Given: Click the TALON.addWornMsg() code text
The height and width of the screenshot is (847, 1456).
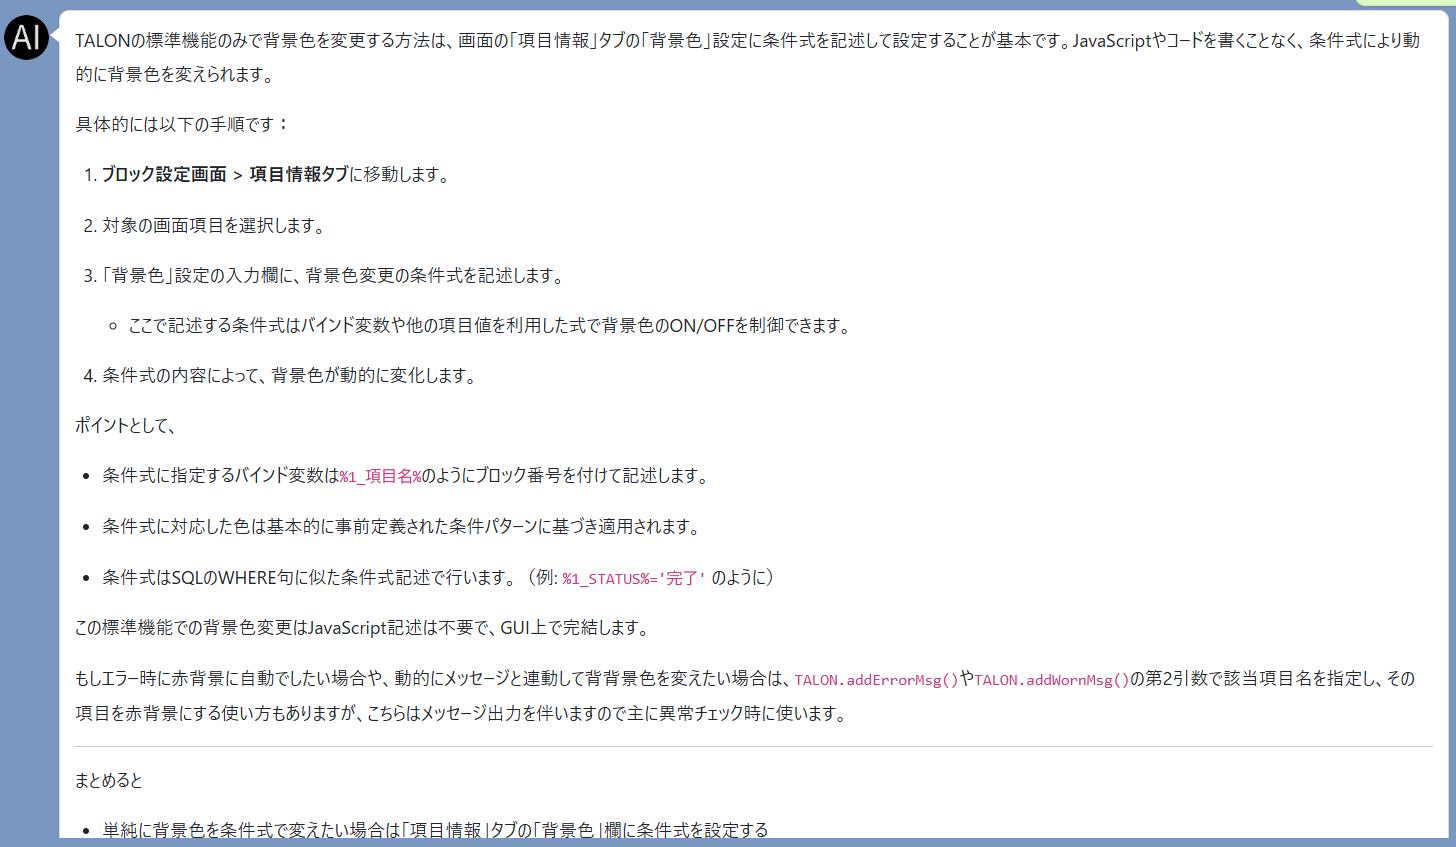Looking at the screenshot, I should [x=1052, y=680].
